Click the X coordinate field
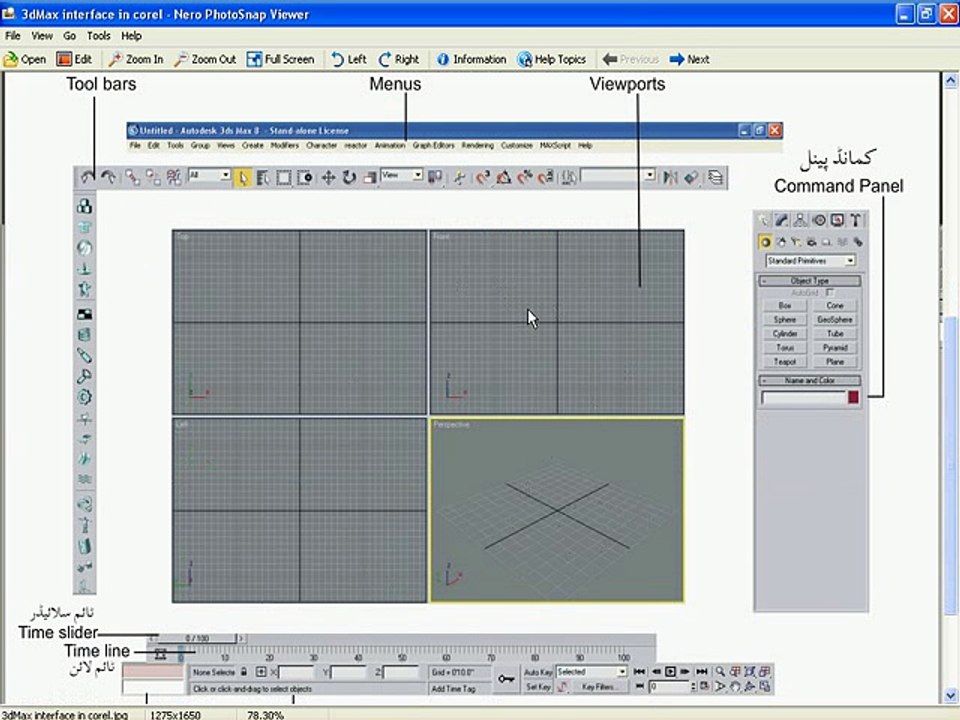Viewport: 960px width, 720px height. pyautogui.click(x=296, y=672)
